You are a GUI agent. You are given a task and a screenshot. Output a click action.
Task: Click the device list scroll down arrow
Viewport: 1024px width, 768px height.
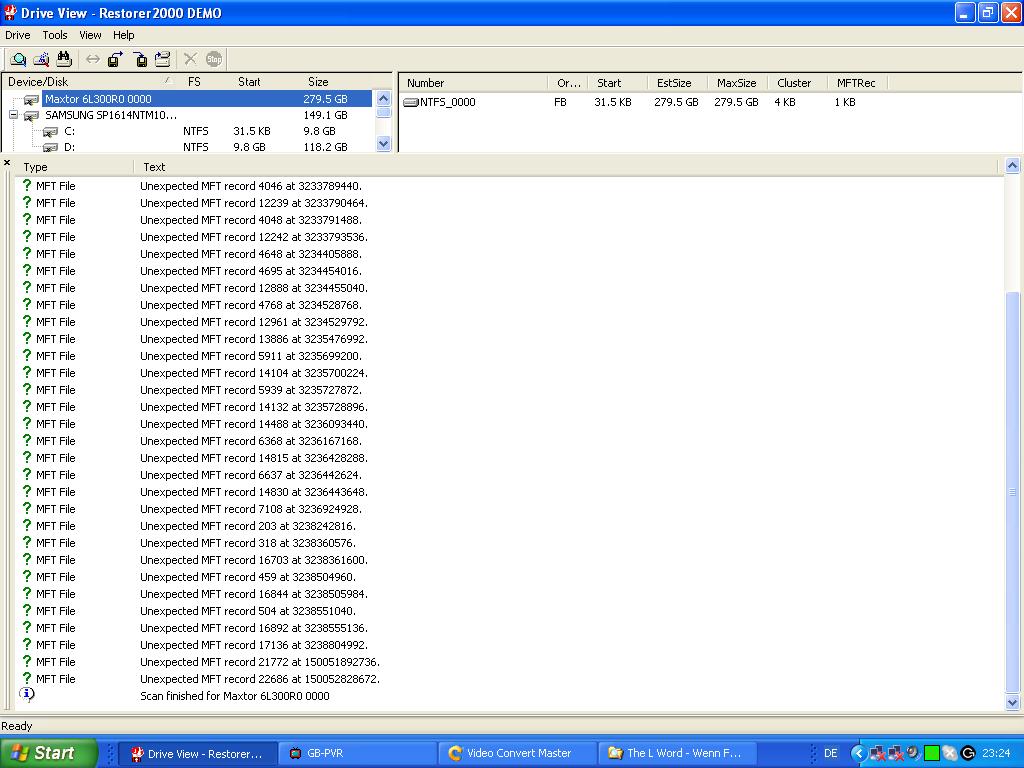[x=384, y=144]
